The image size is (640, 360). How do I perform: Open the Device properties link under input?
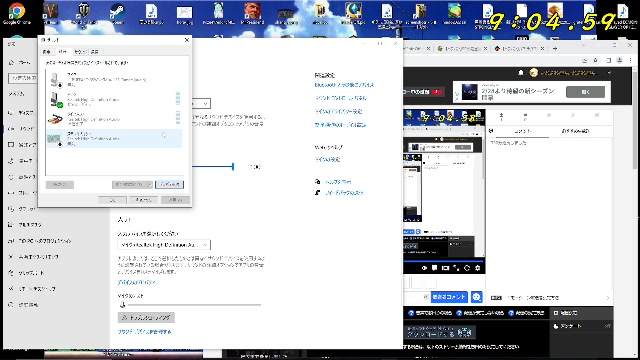(x=136, y=282)
